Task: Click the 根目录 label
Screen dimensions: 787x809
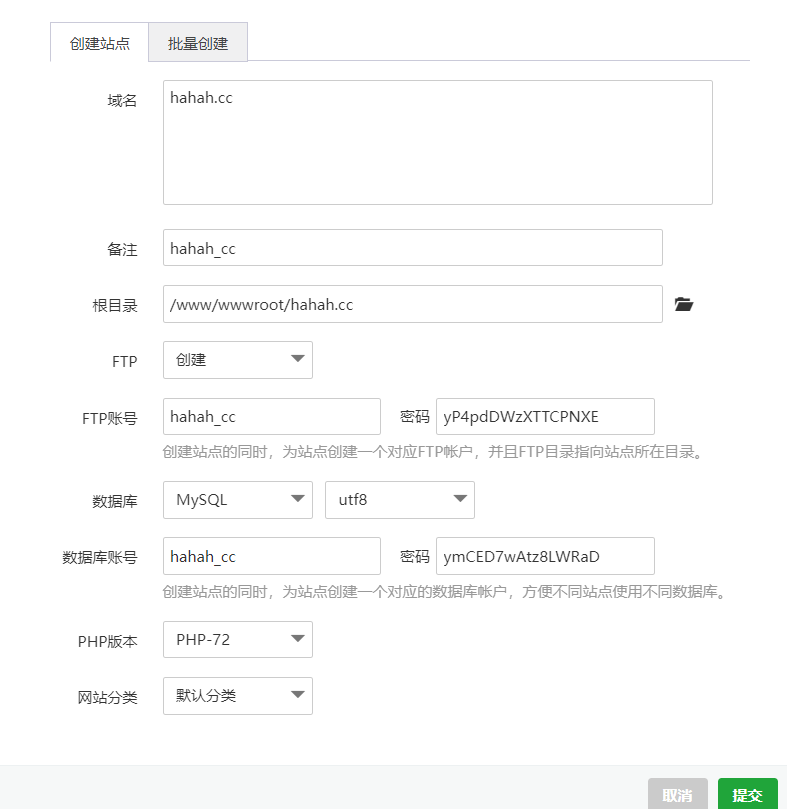Action: click(115, 305)
